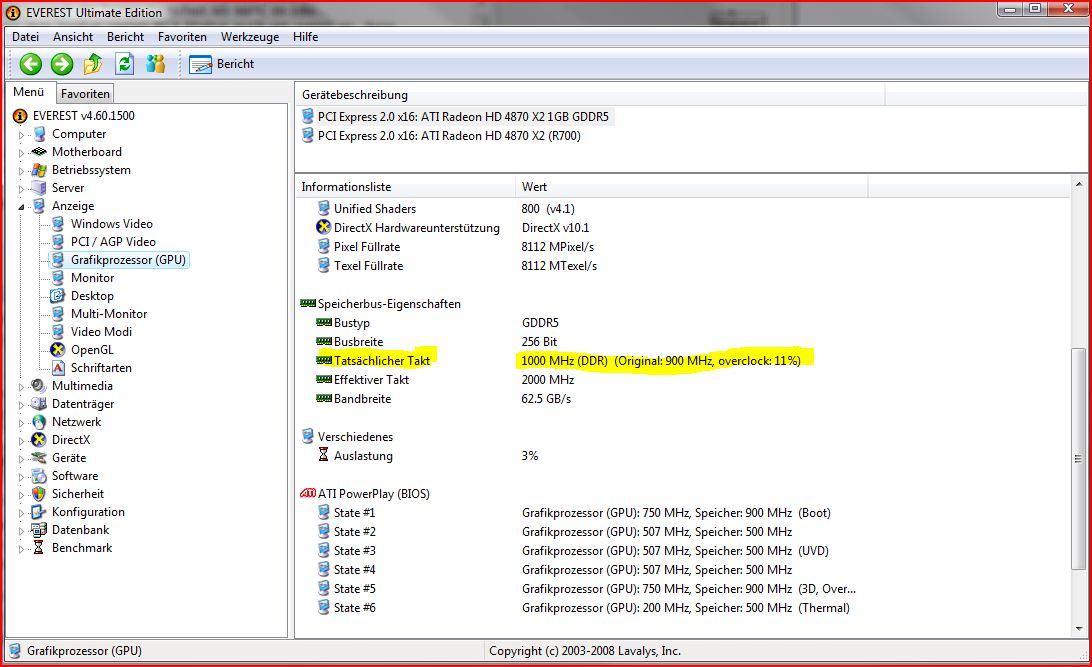Click the info list scrollbar up arrow
The height and width of the screenshot is (667, 1092).
[1079, 185]
